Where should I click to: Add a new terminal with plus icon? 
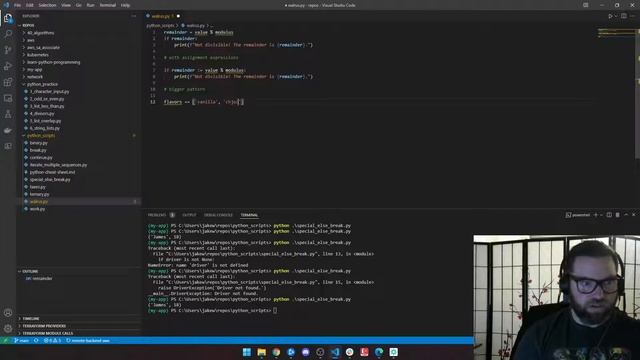(596, 215)
